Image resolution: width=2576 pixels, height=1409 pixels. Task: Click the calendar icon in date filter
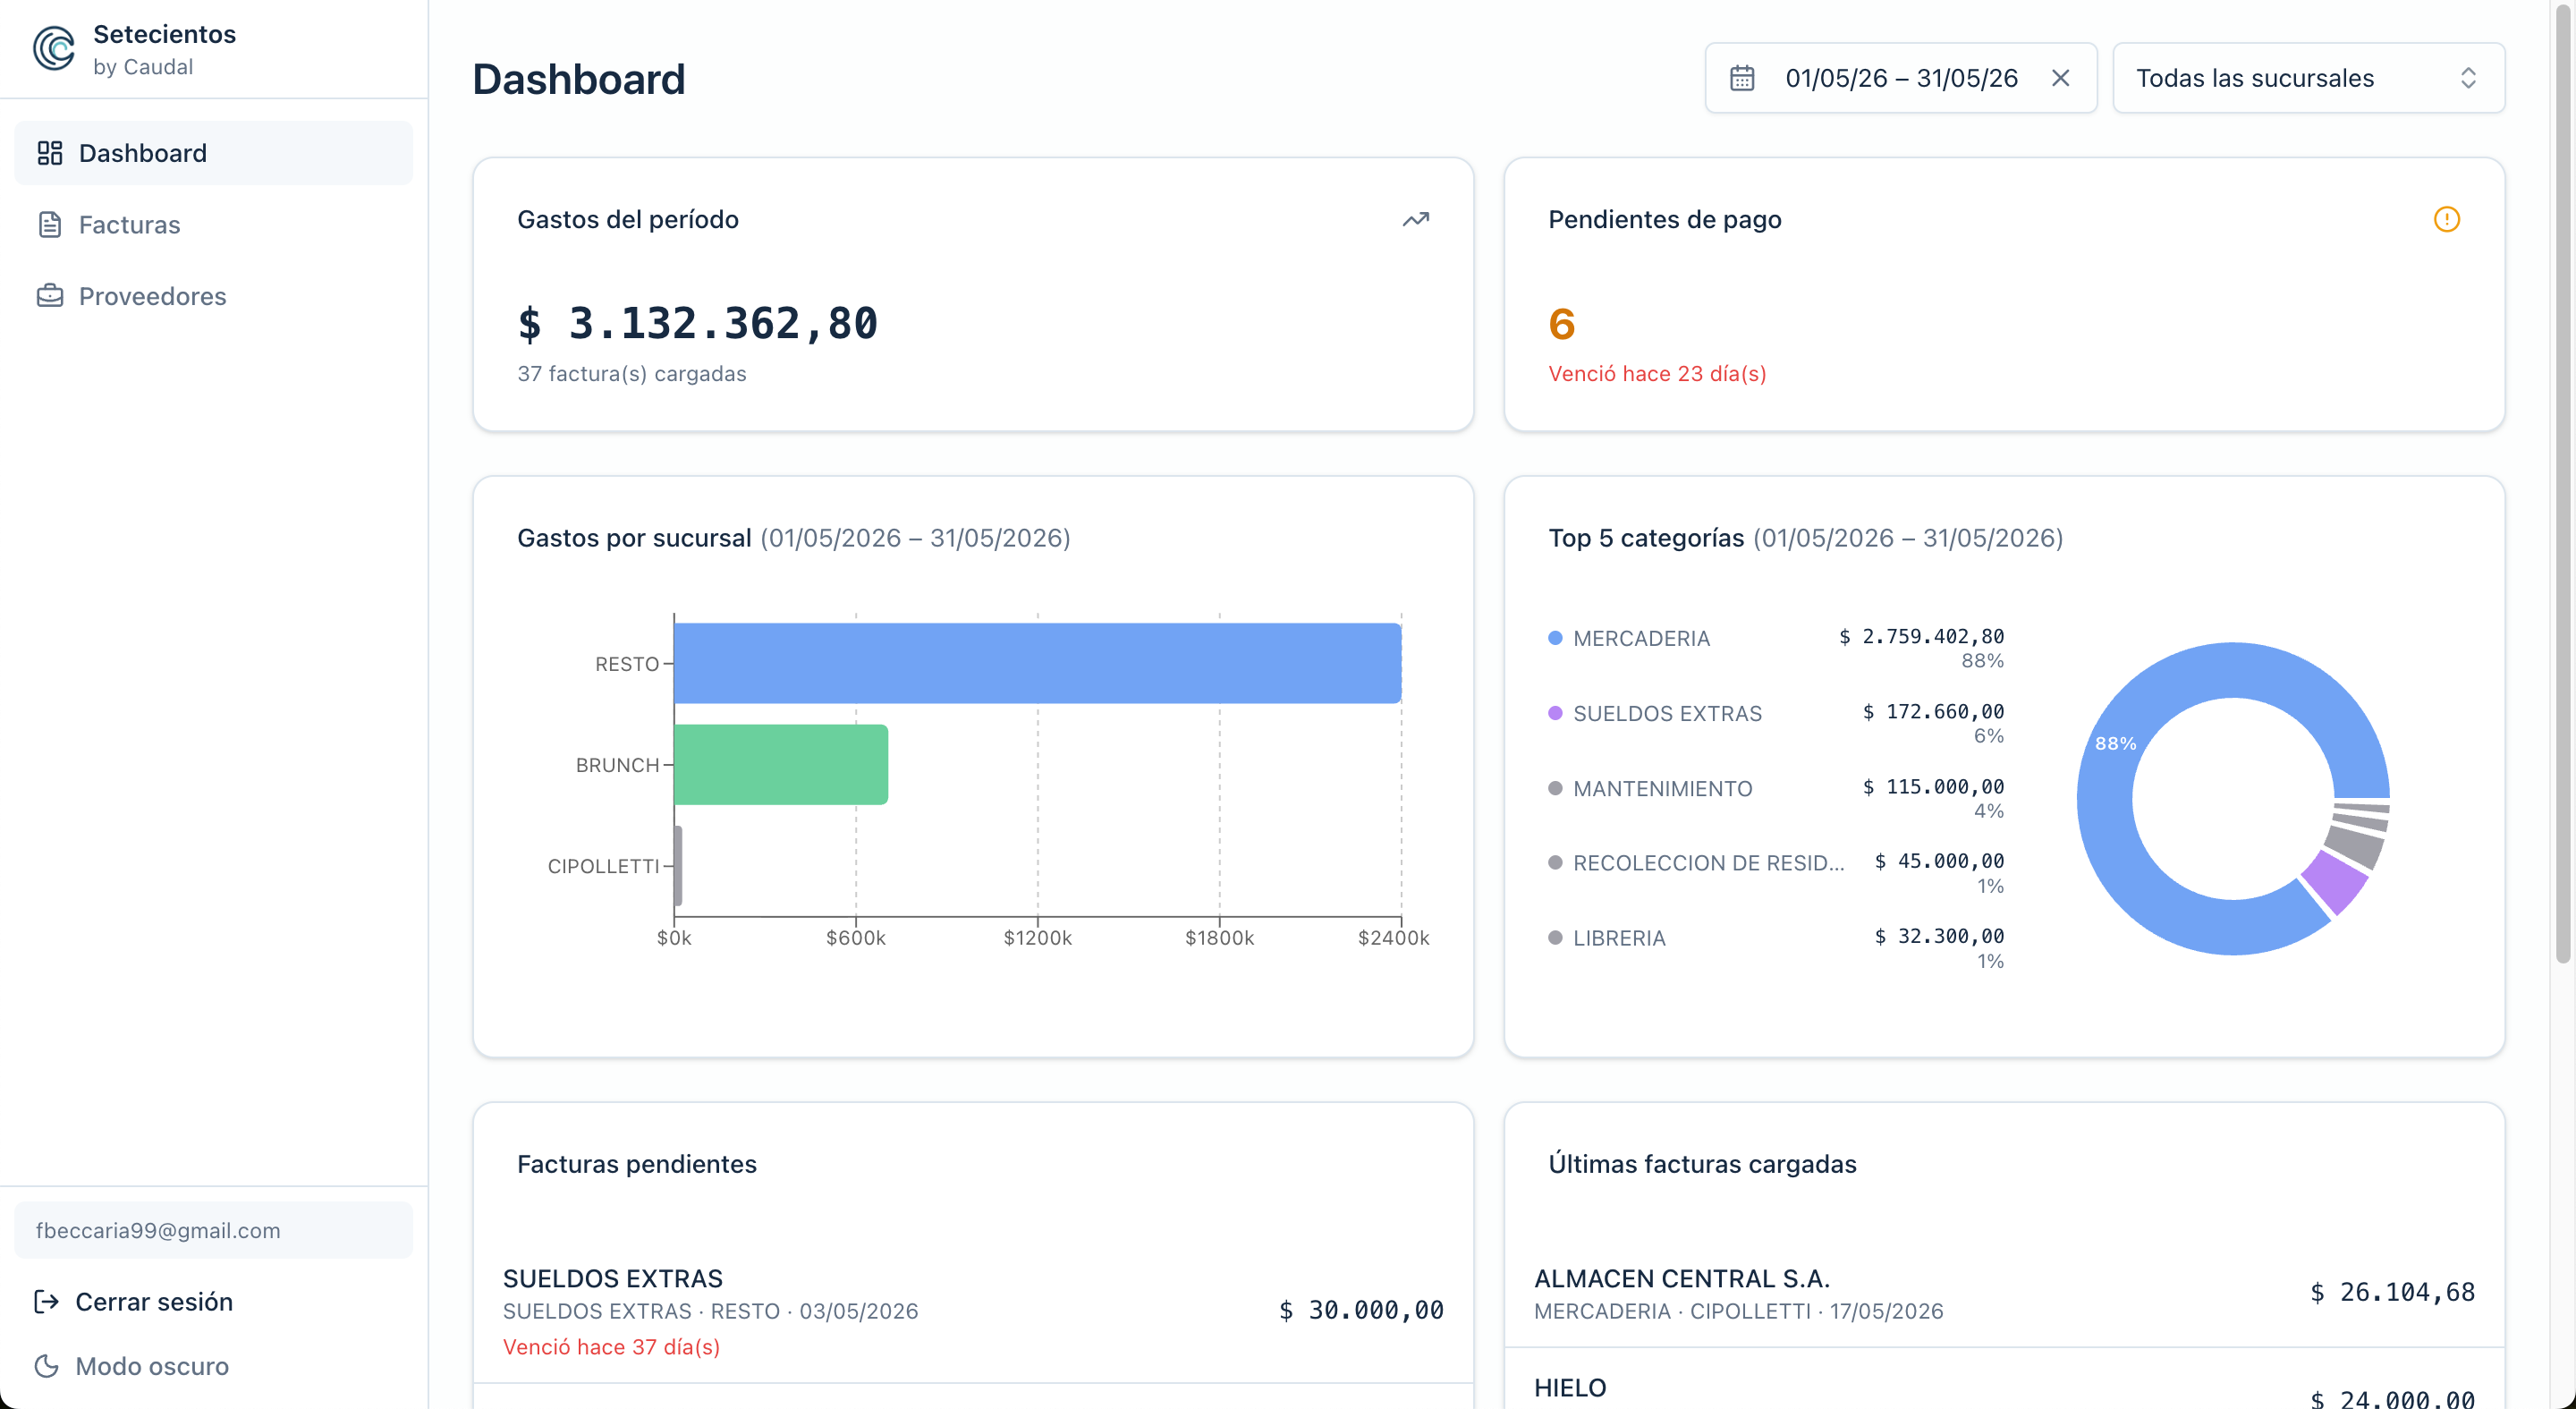click(1742, 78)
